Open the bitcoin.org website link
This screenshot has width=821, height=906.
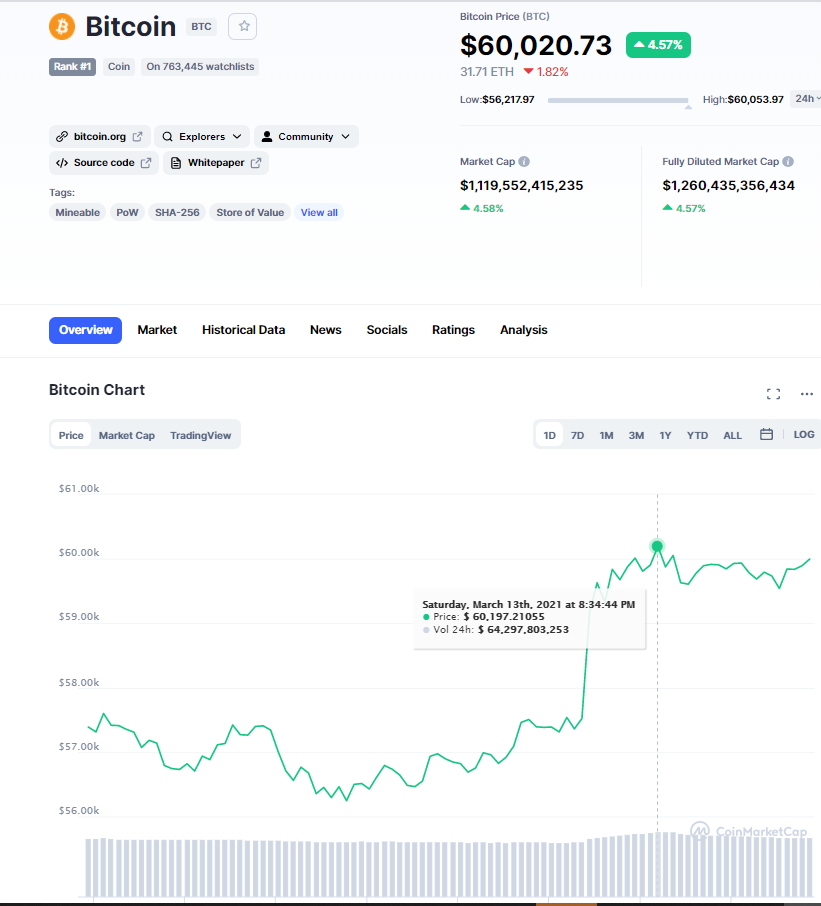click(99, 137)
